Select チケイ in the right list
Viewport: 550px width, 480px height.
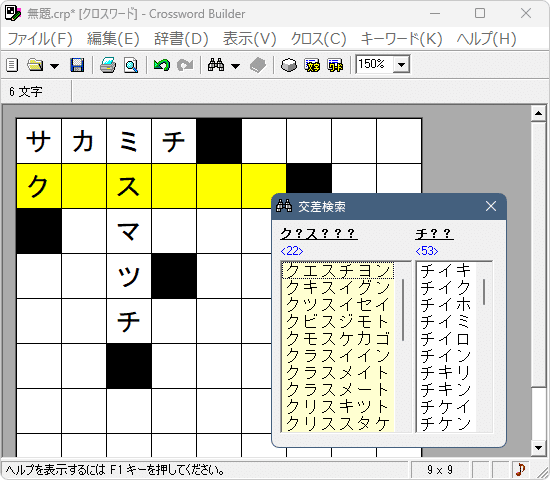click(x=446, y=406)
